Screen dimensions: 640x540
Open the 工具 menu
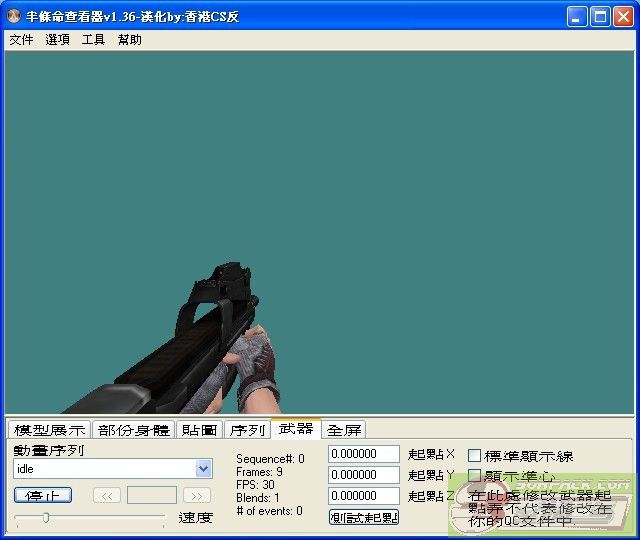pos(93,40)
